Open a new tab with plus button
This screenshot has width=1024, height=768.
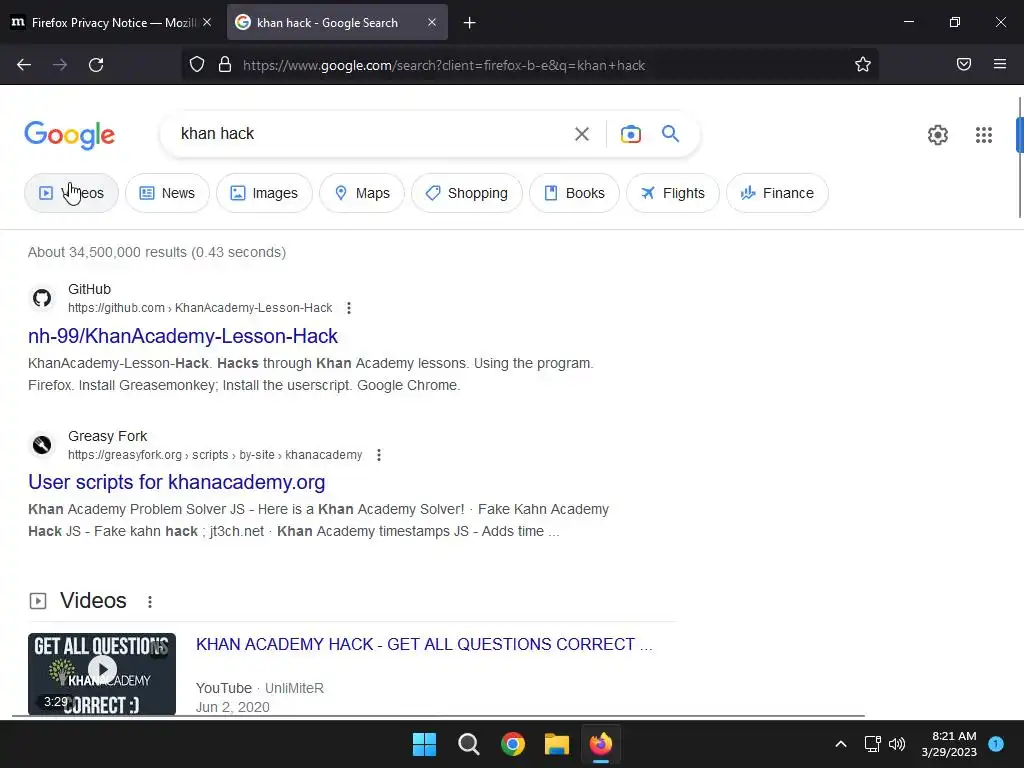pyautogui.click(x=470, y=23)
